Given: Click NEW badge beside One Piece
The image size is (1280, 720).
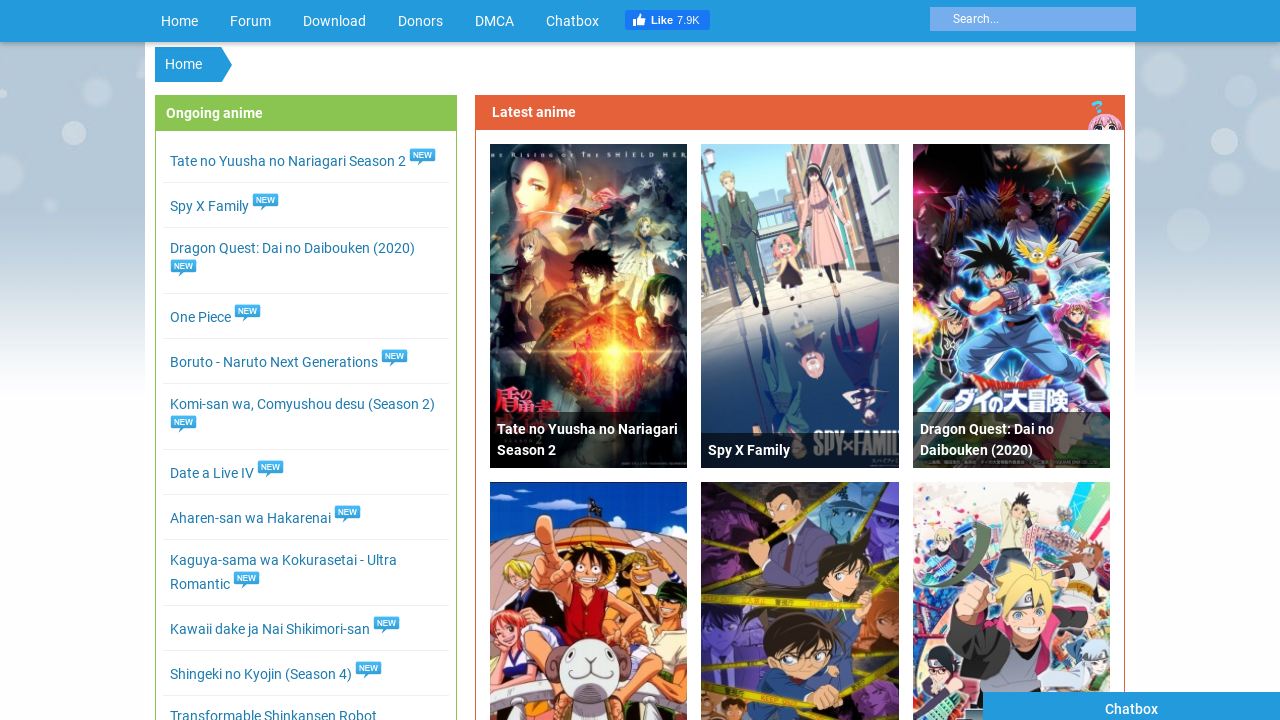Looking at the screenshot, I should pyautogui.click(x=247, y=313).
